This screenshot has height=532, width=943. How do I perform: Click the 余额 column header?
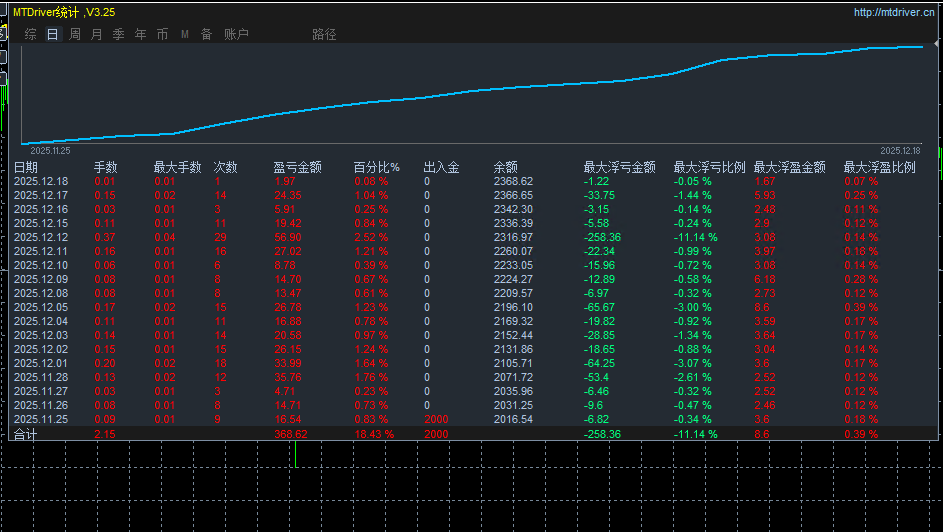(506, 167)
